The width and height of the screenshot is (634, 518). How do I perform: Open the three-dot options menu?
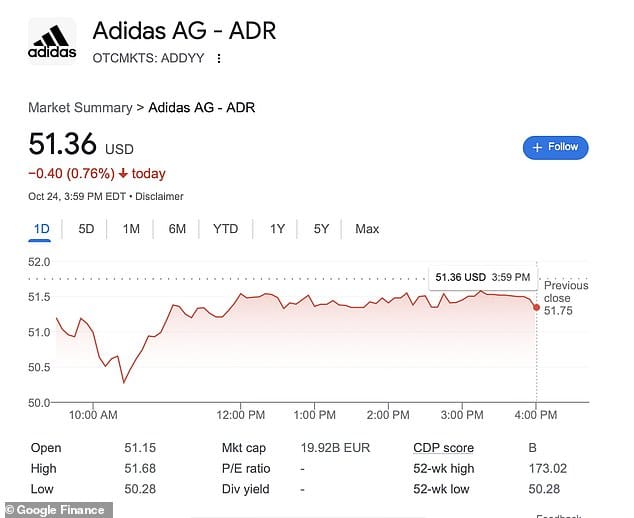219,59
